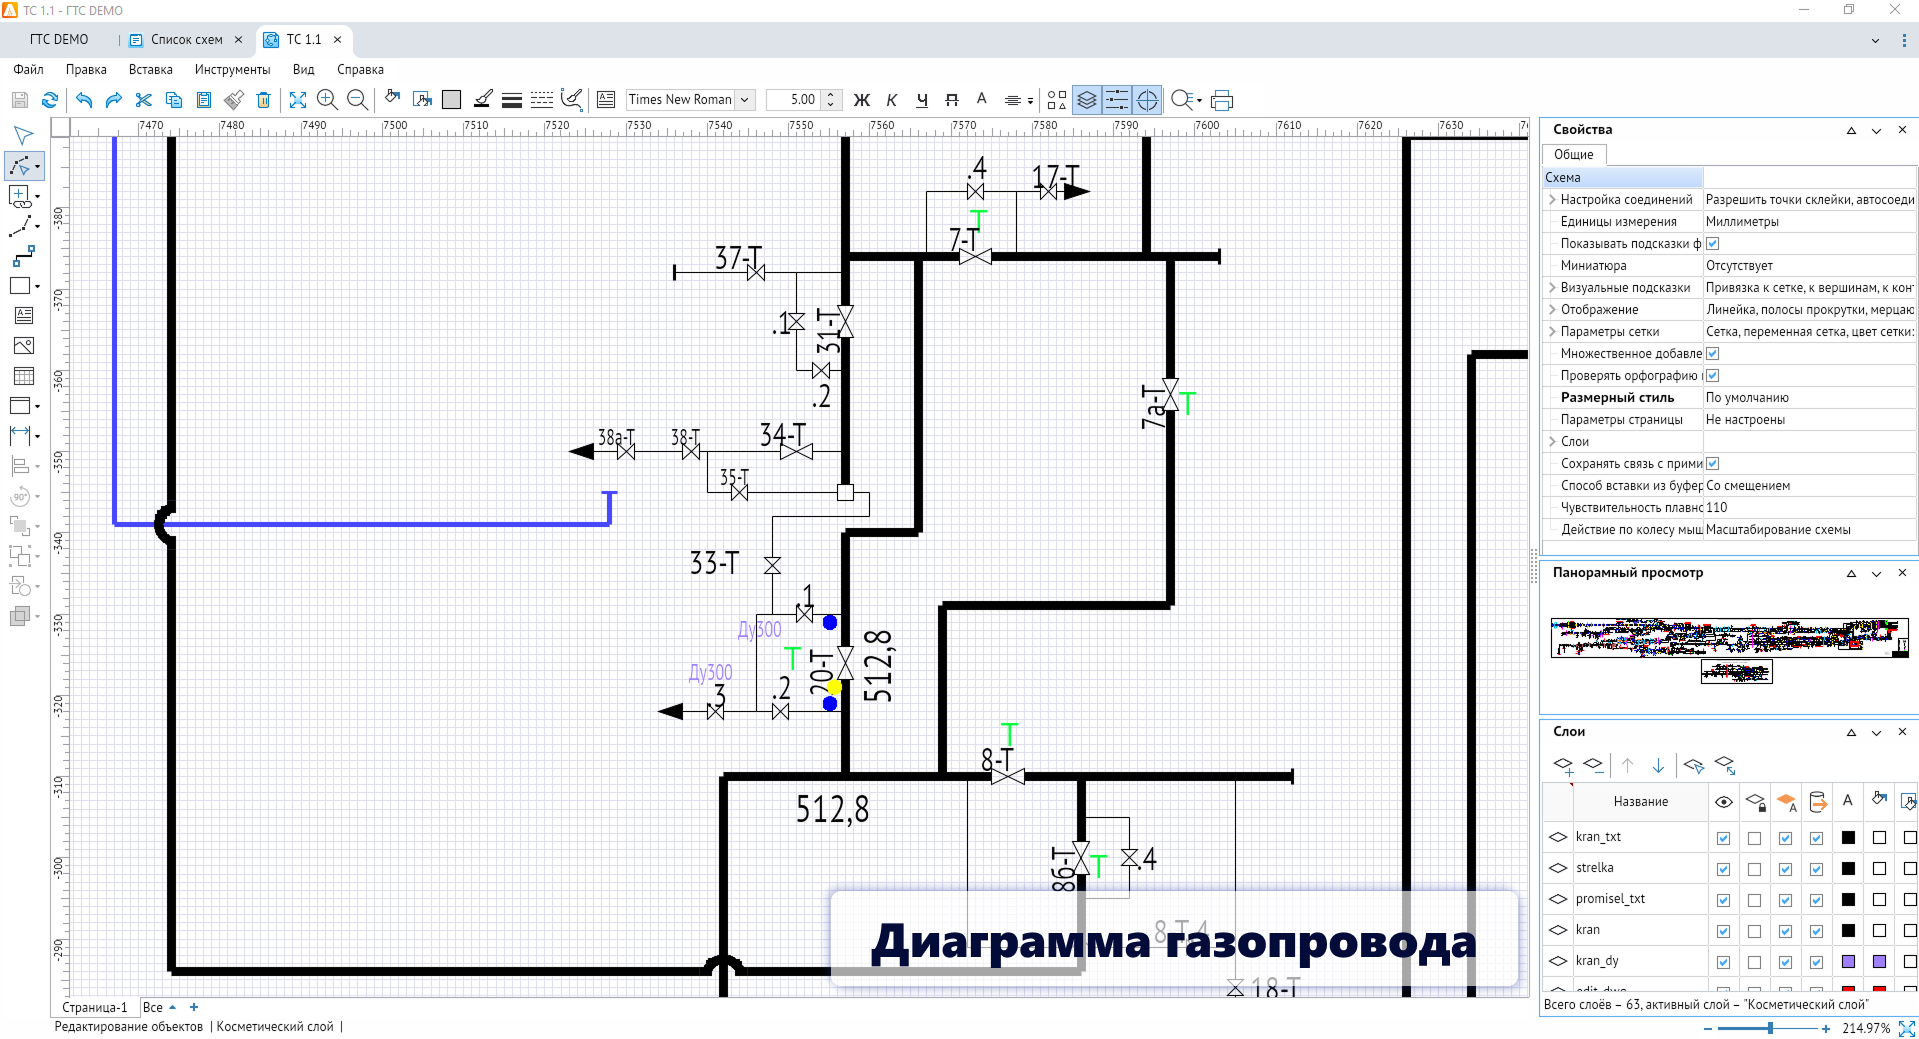
Task: Click the layers toggle toolbar icon
Action: pyautogui.click(x=1087, y=100)
